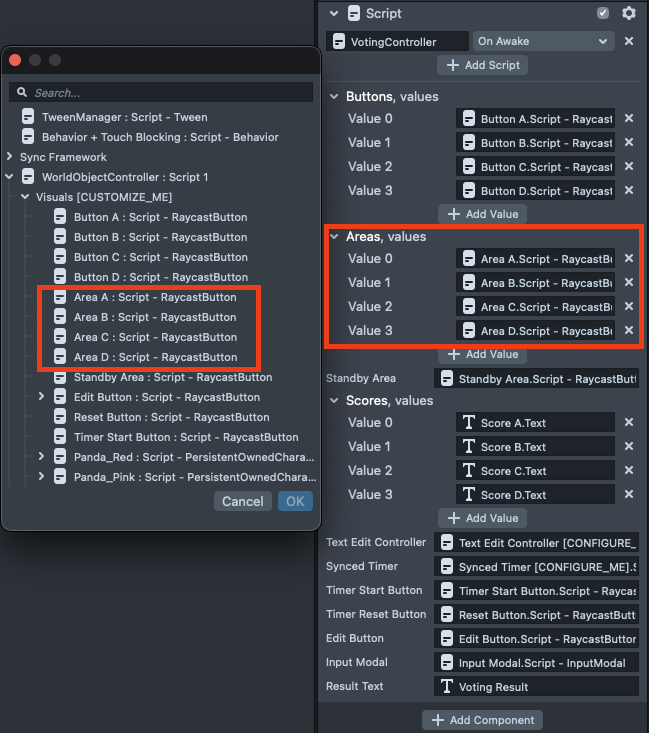The image size is (649, 733).
Task: Click Add Value under Buttons list
Action: [483, 214]
